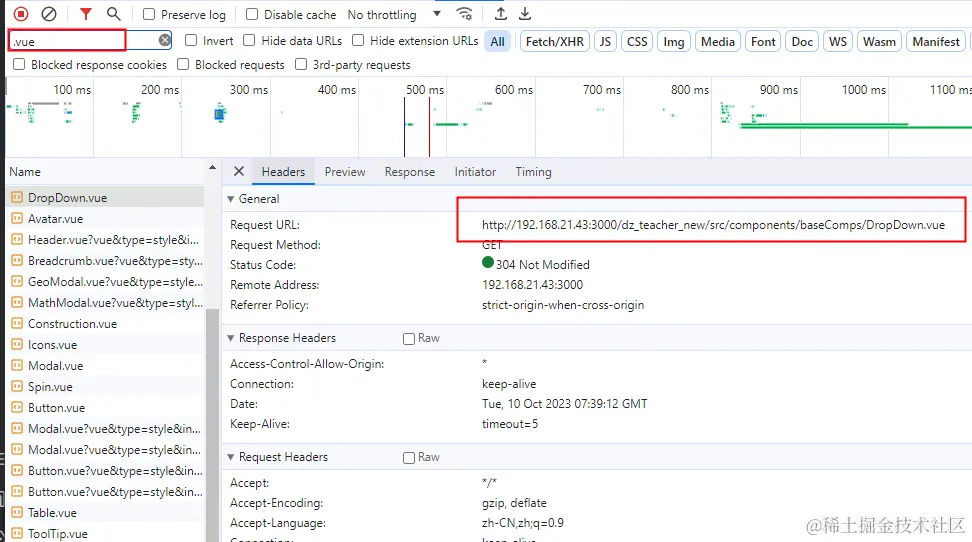Switch to the Timing tab
This screenshot has height=542, width=972.
[533, 172]
